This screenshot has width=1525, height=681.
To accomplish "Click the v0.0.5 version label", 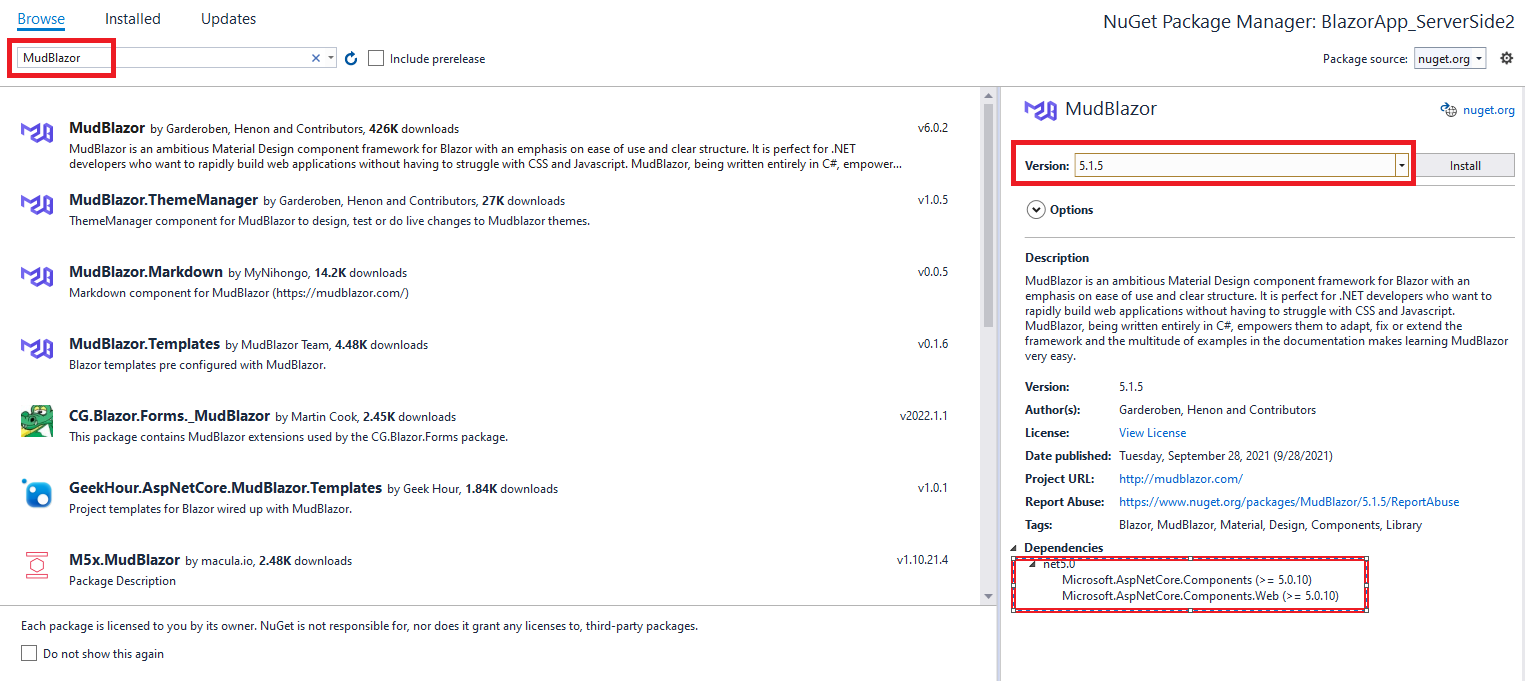I will [933, 272].
